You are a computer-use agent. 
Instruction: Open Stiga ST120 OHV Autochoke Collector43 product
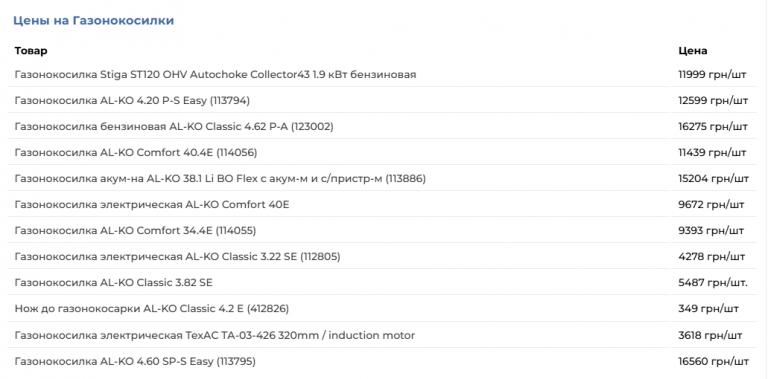click(215, 74)
